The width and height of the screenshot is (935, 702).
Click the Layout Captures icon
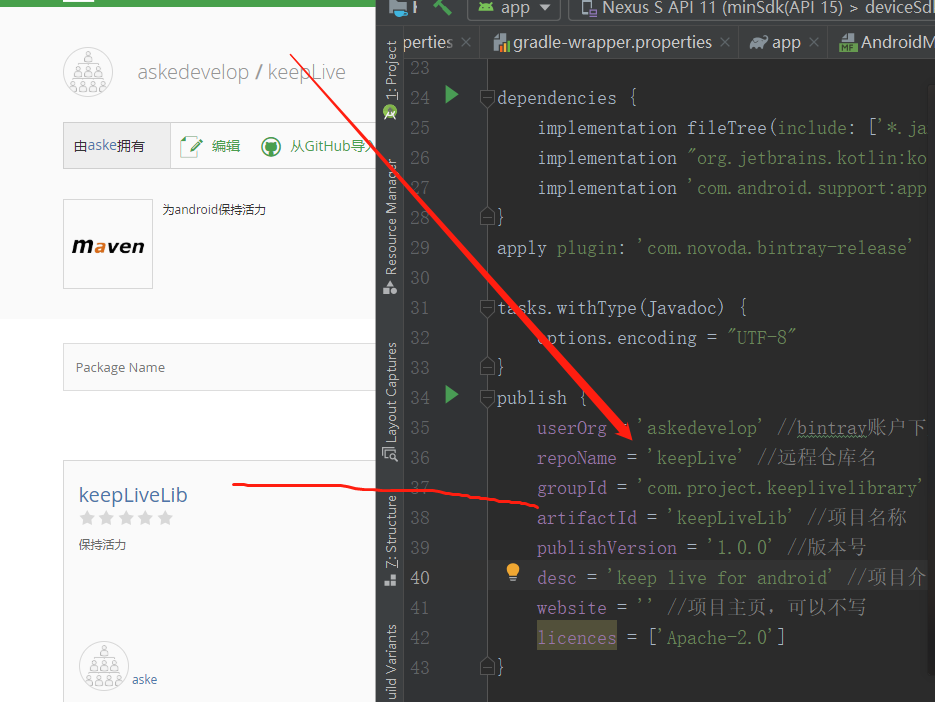390,454
